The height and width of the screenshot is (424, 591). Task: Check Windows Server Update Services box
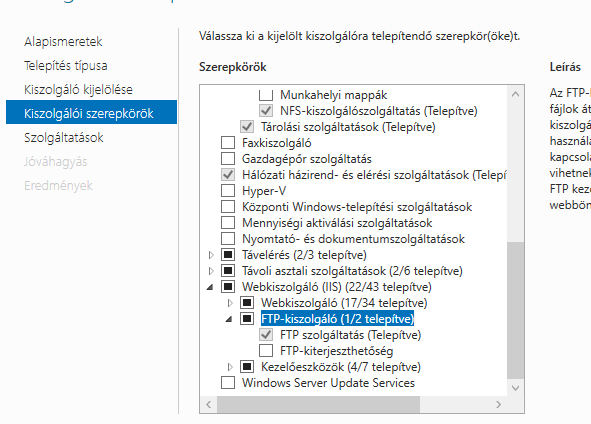pyautogui.click(x=228, y=383)
